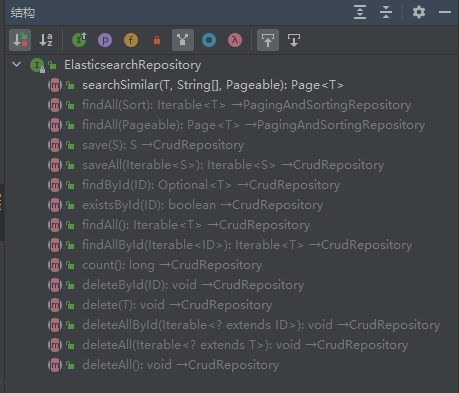Click method icon beside findById(ID)
This screenshot has height=393, width=459.
pyautogui.click(x=55, y=185)
